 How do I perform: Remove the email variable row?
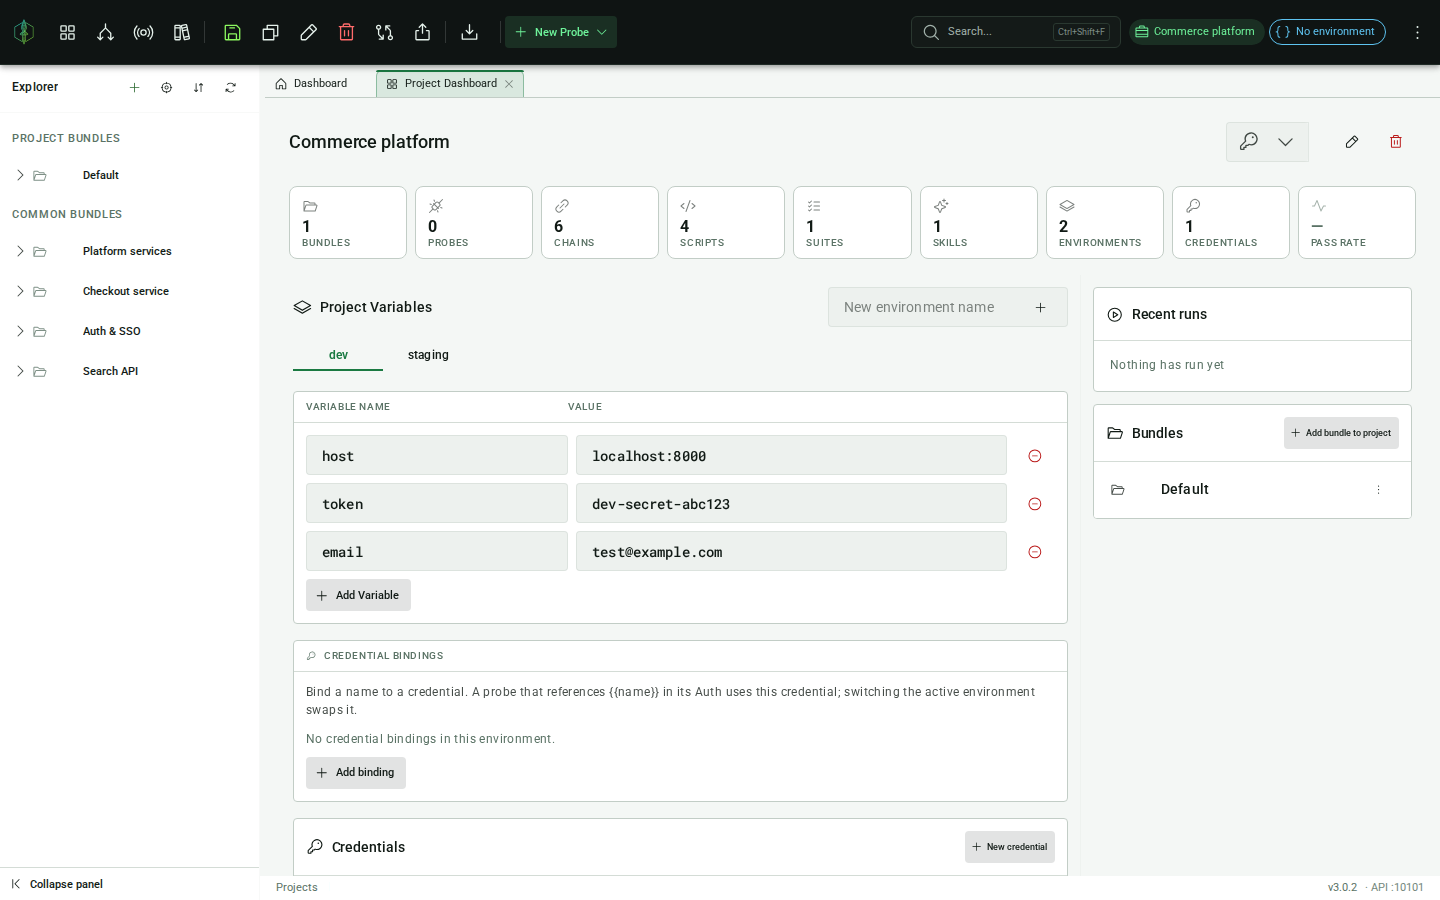1035,552
